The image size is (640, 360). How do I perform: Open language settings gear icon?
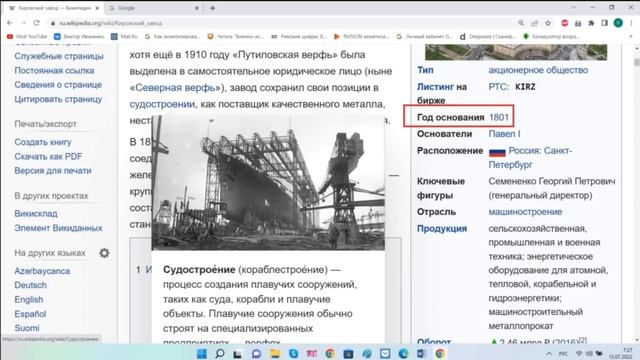pyautogui.click(x=104, y=253)
